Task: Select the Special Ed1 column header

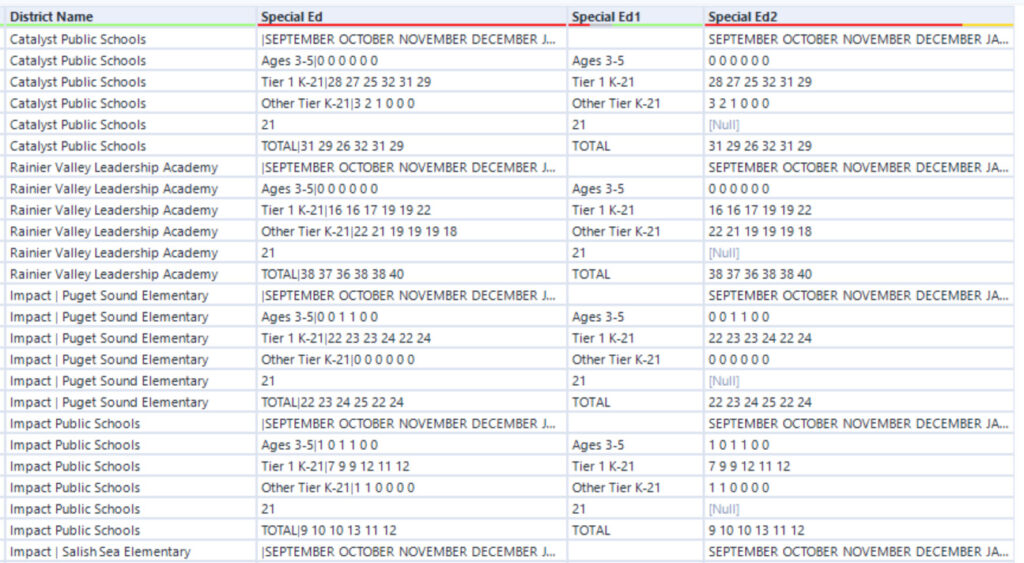Action: pyautogui.click(x=635, y=16)
